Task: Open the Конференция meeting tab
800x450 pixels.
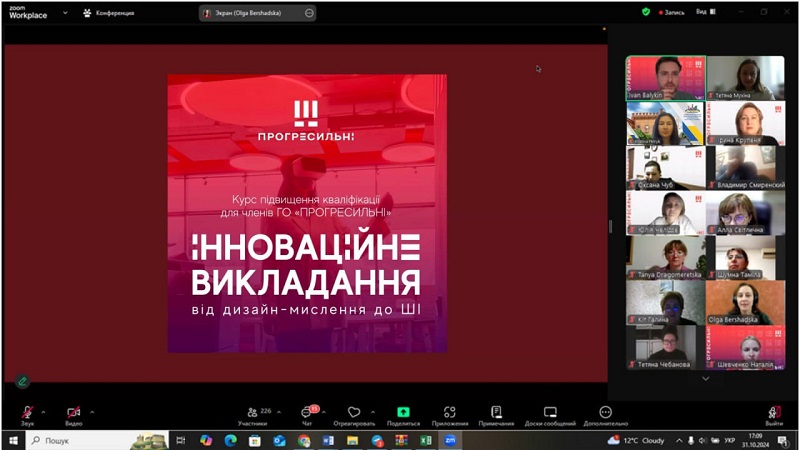Action: click(109, 13)
